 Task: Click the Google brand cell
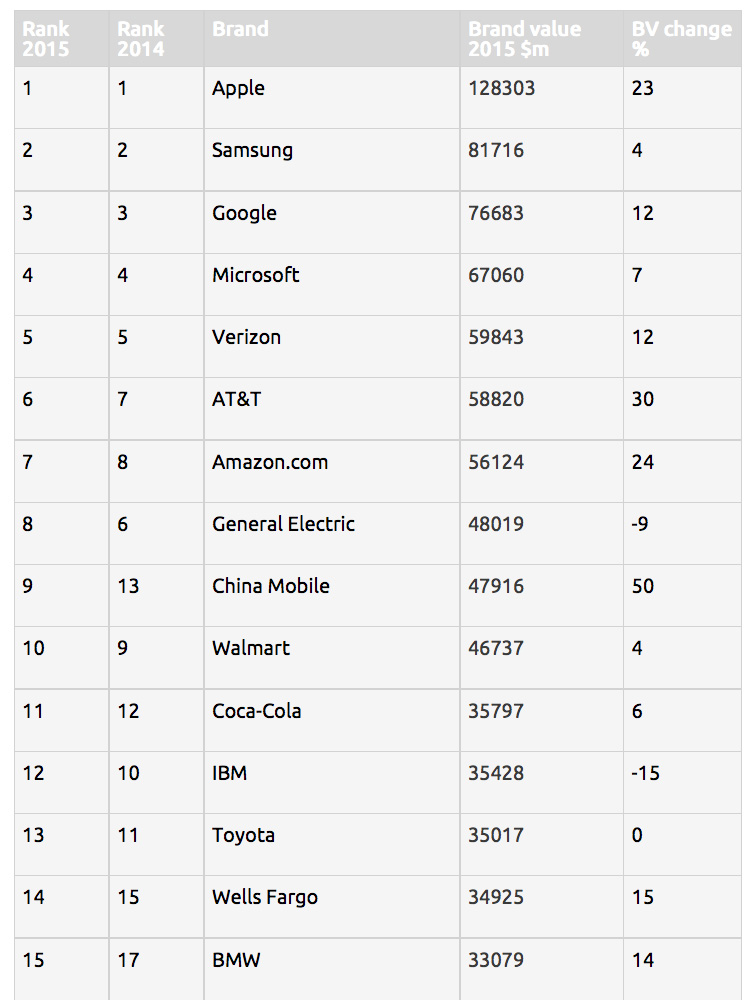tap(332, 222)
